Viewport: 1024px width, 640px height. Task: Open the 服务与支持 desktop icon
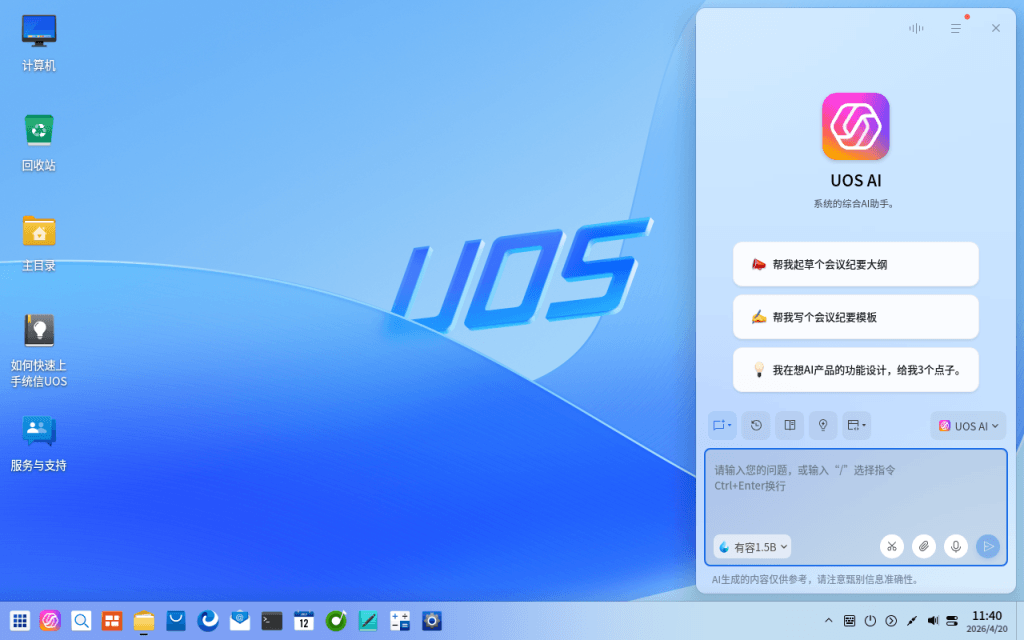39,443
